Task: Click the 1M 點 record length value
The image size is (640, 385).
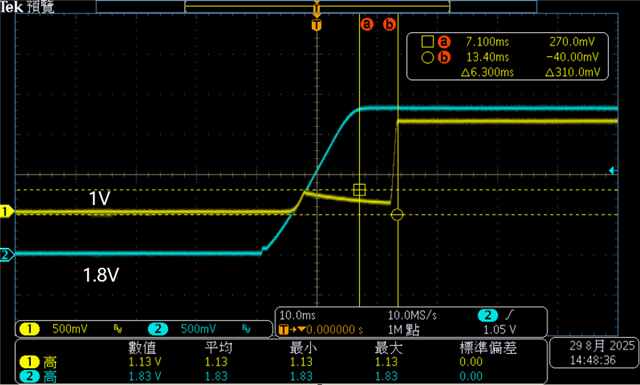Action: (403, 329)
